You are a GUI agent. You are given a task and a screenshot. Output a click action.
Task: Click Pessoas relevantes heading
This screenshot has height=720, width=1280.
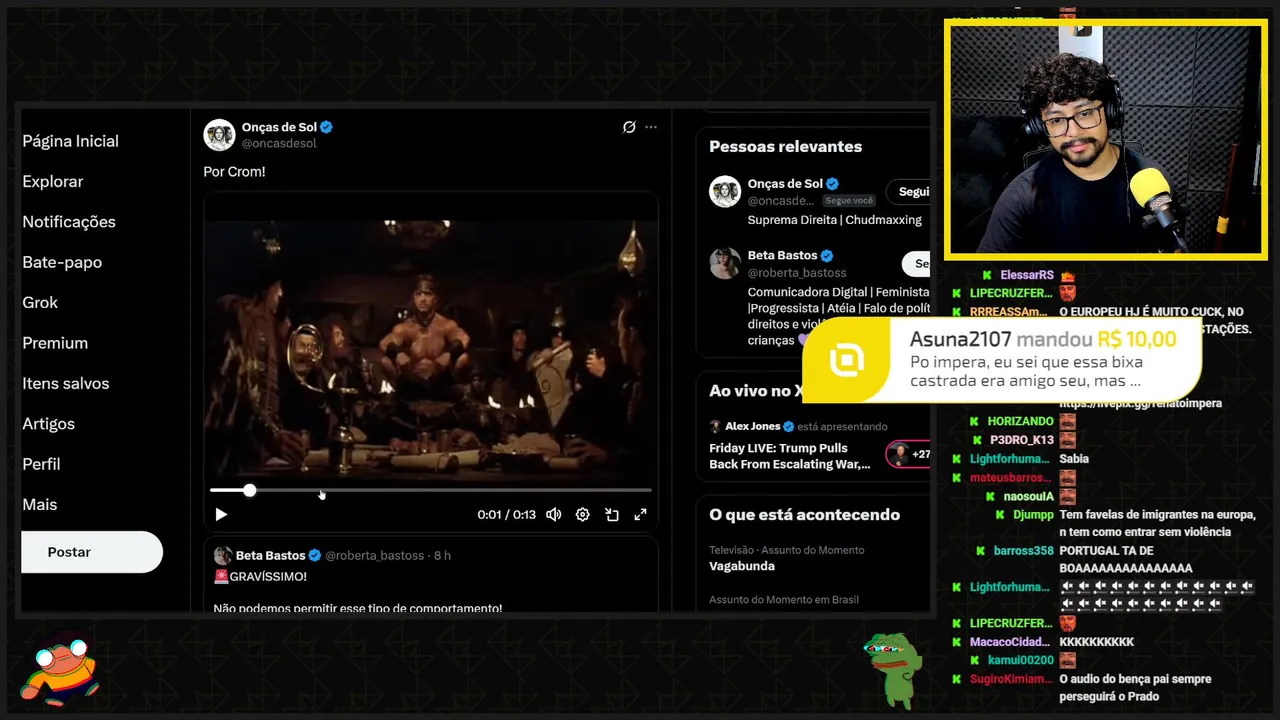785,146
